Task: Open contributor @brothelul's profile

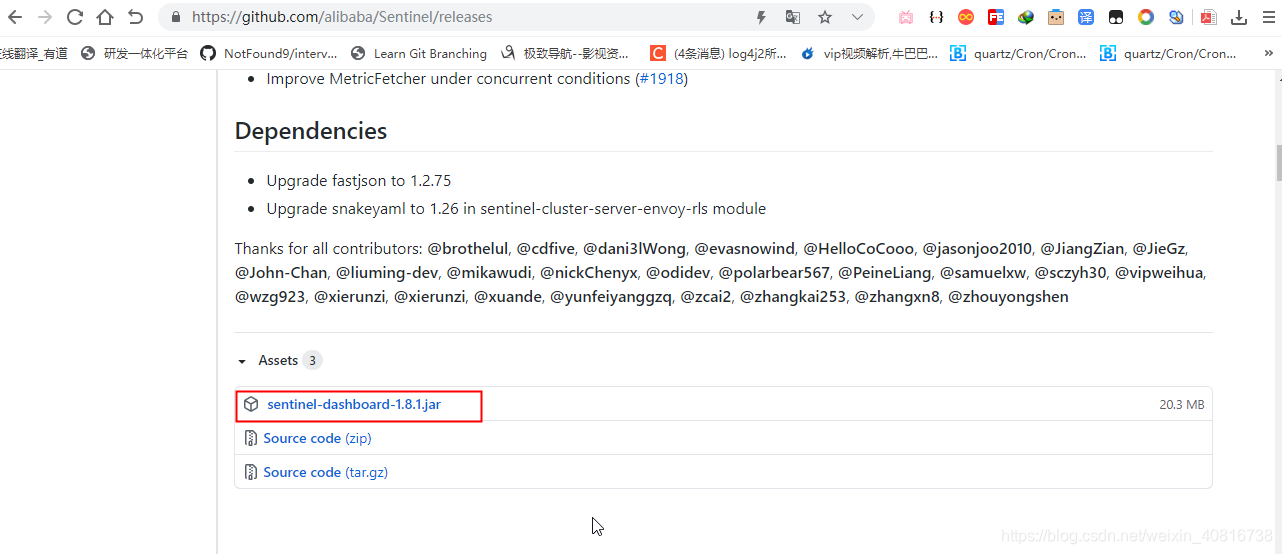Action: (x=468, y=248)
